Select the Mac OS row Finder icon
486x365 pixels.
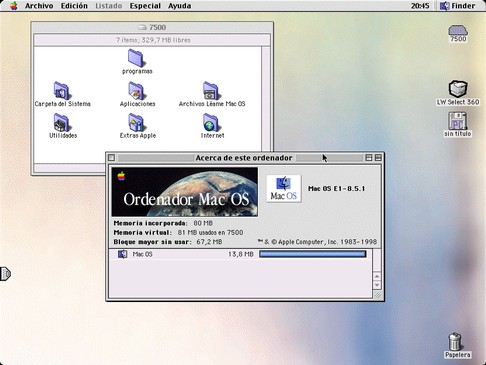[x=122, y=254]
